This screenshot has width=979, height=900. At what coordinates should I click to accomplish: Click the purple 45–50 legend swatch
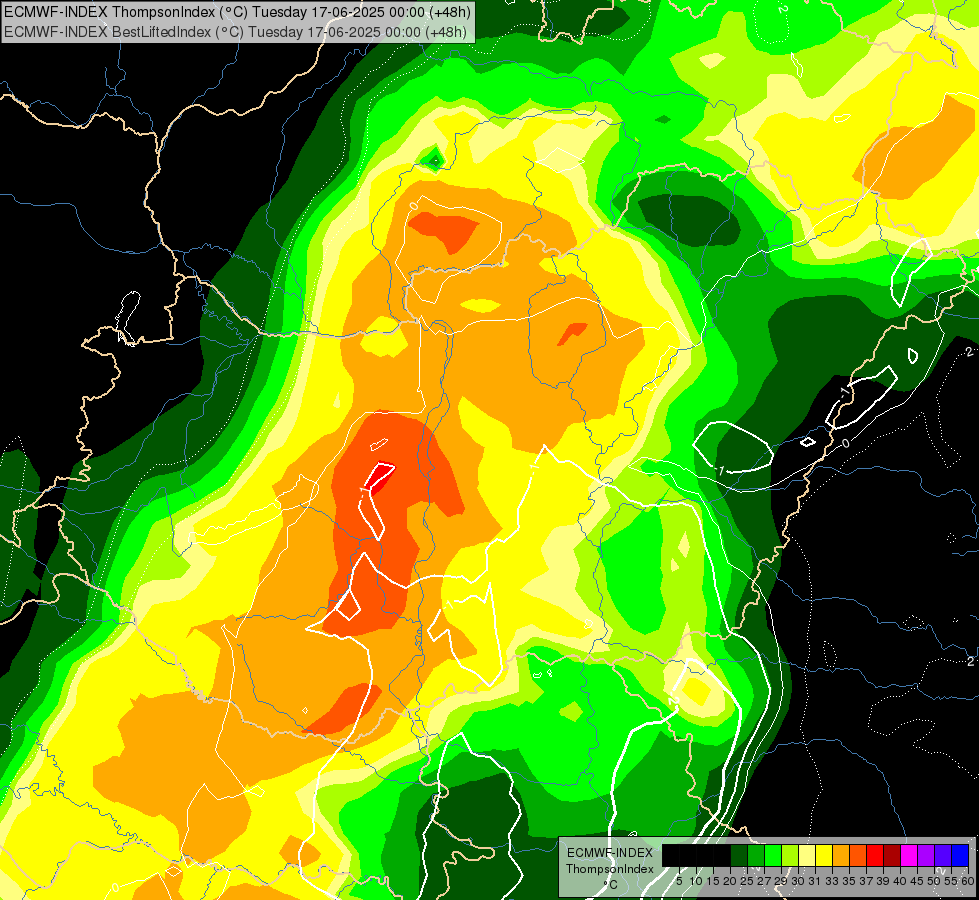(926, 855)
